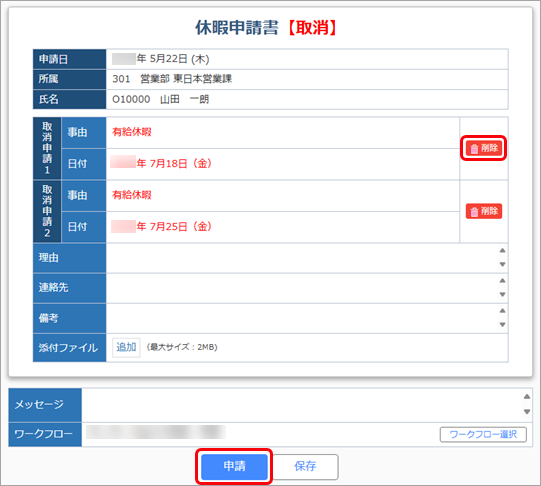Image resolution: width=541 pixels, height=486 pixels.
Task: Click the 取消申請1 row header
Action: [47, 148]
